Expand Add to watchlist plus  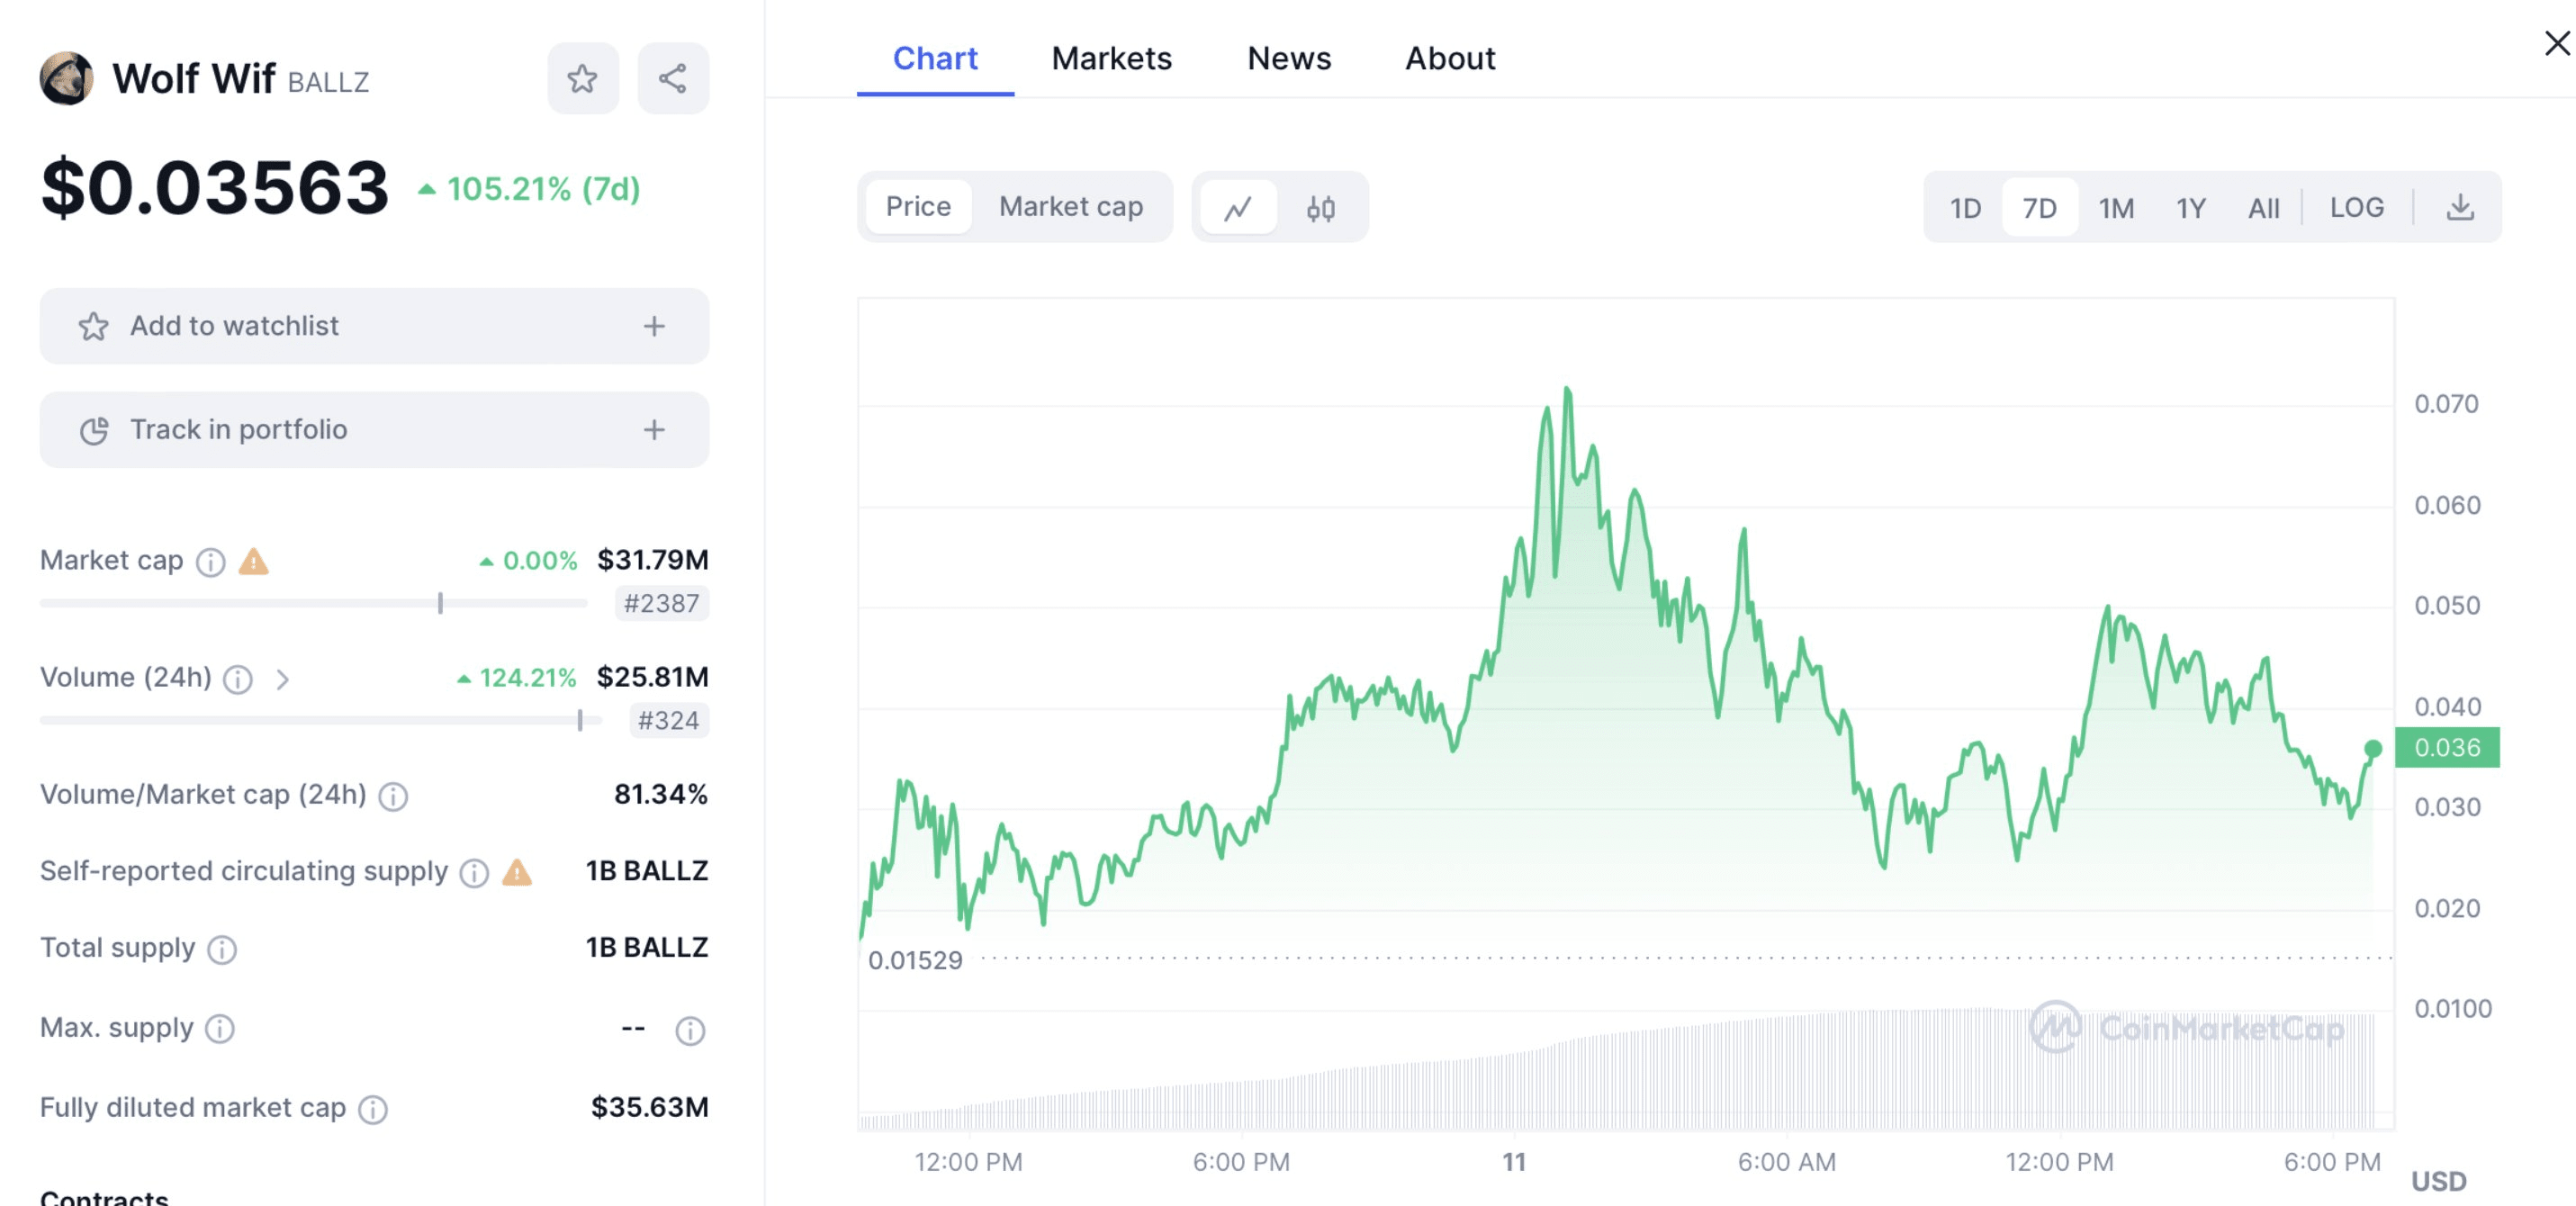(x=654, y=326)
